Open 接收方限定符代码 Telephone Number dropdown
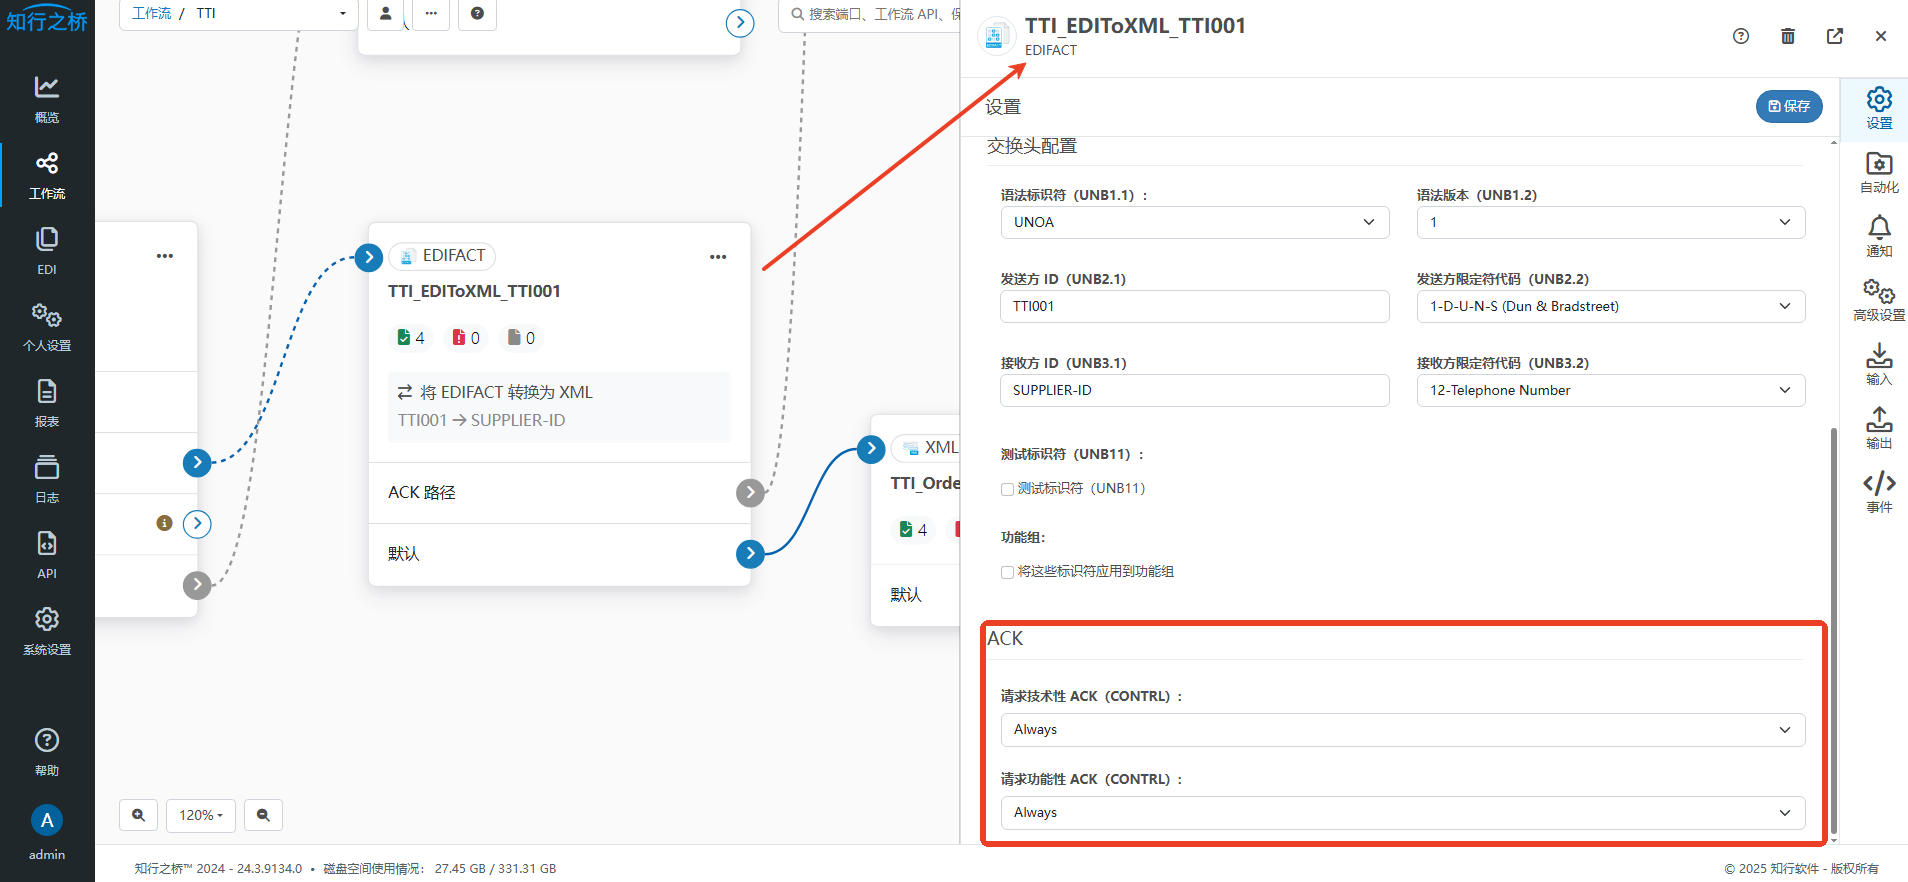Image resolution: width=1908 pixels, height=882 pixels. [x=1610, y=390]
